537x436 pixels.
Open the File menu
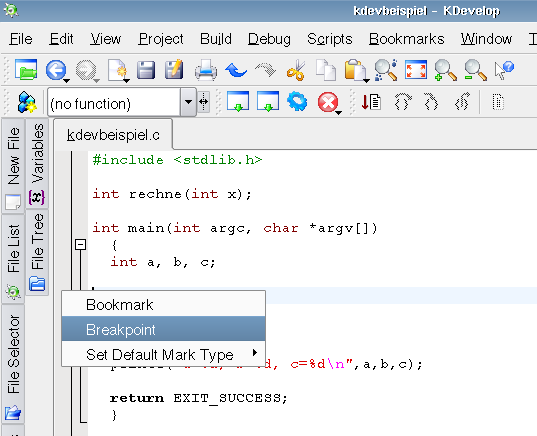21,39
